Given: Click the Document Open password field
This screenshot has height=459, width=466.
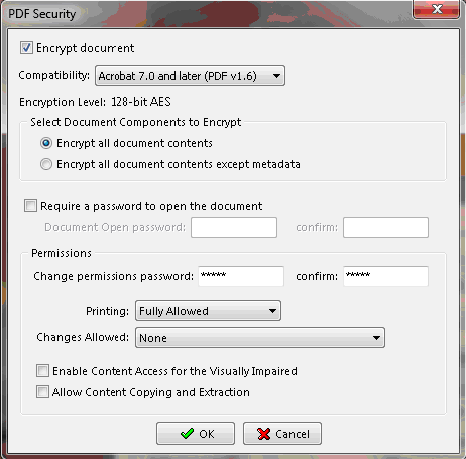Looking at the screenshot, I should (234, 227).
